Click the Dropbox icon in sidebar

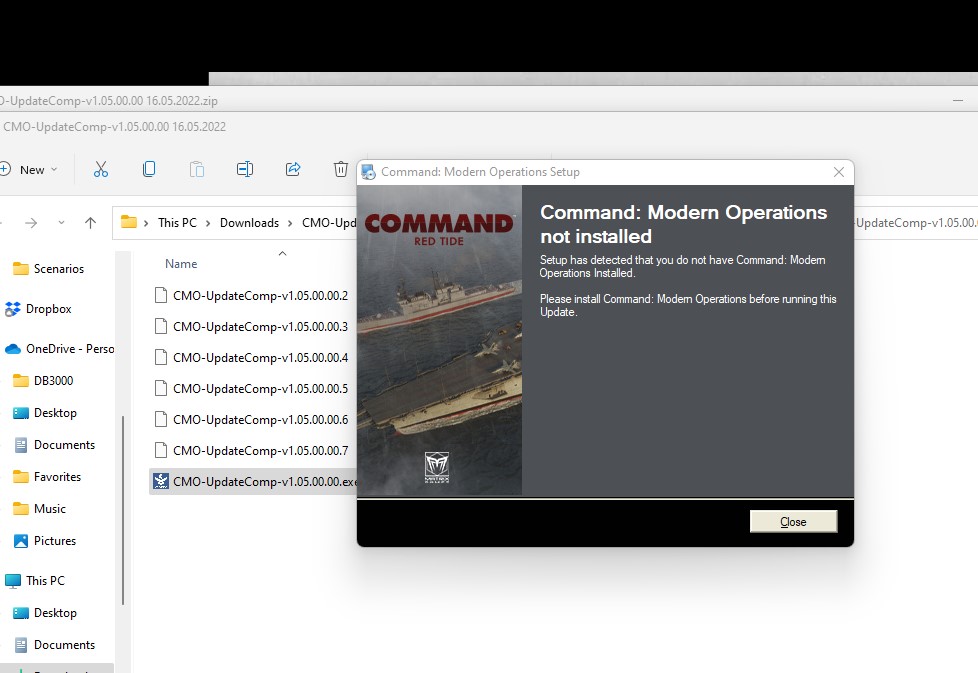[12, 309]
